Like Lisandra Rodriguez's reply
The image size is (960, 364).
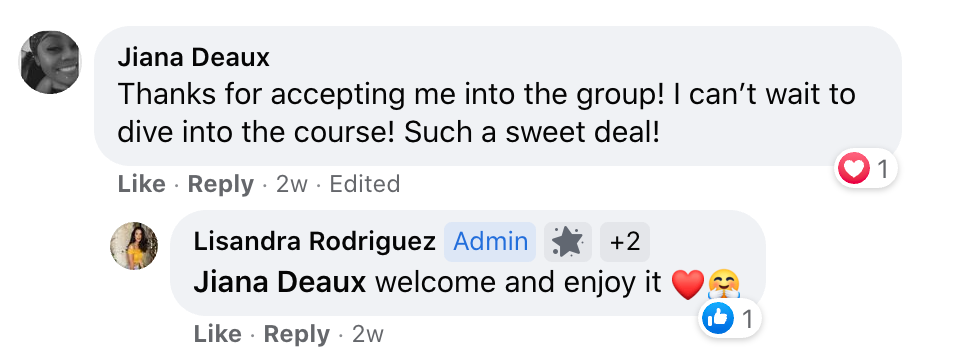(x=217, y=334)
